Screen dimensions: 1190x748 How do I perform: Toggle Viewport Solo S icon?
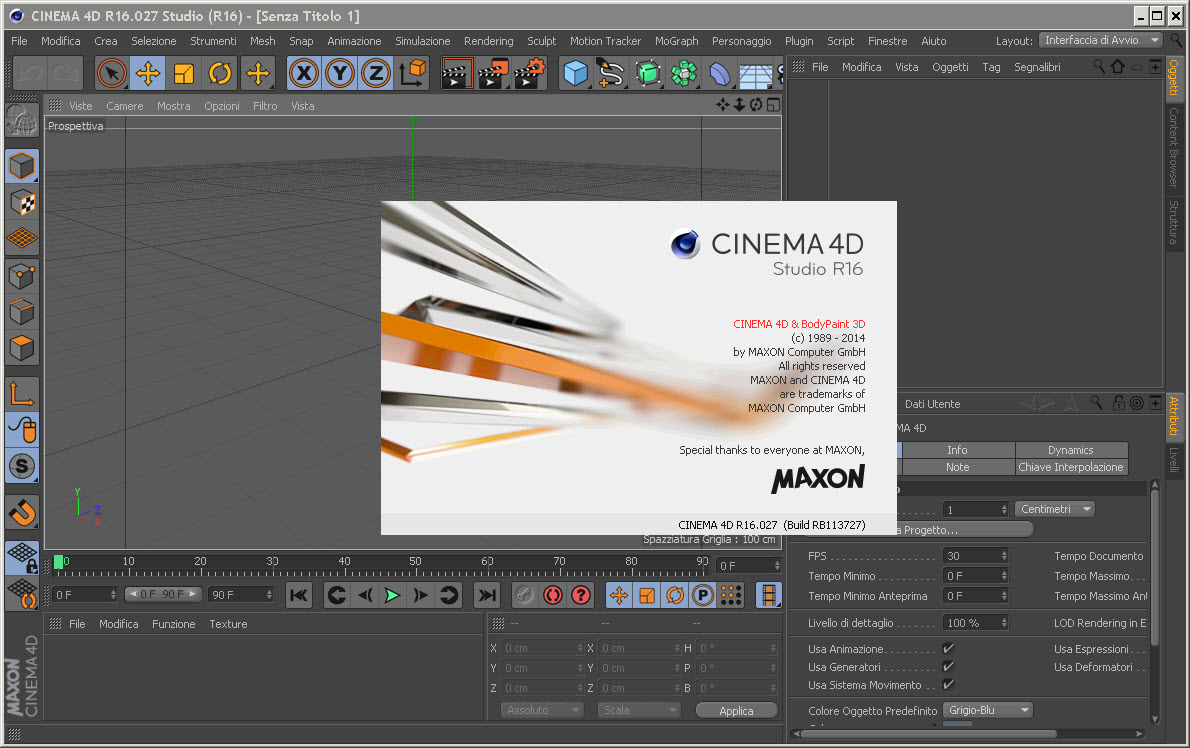(x=22, y=466)
